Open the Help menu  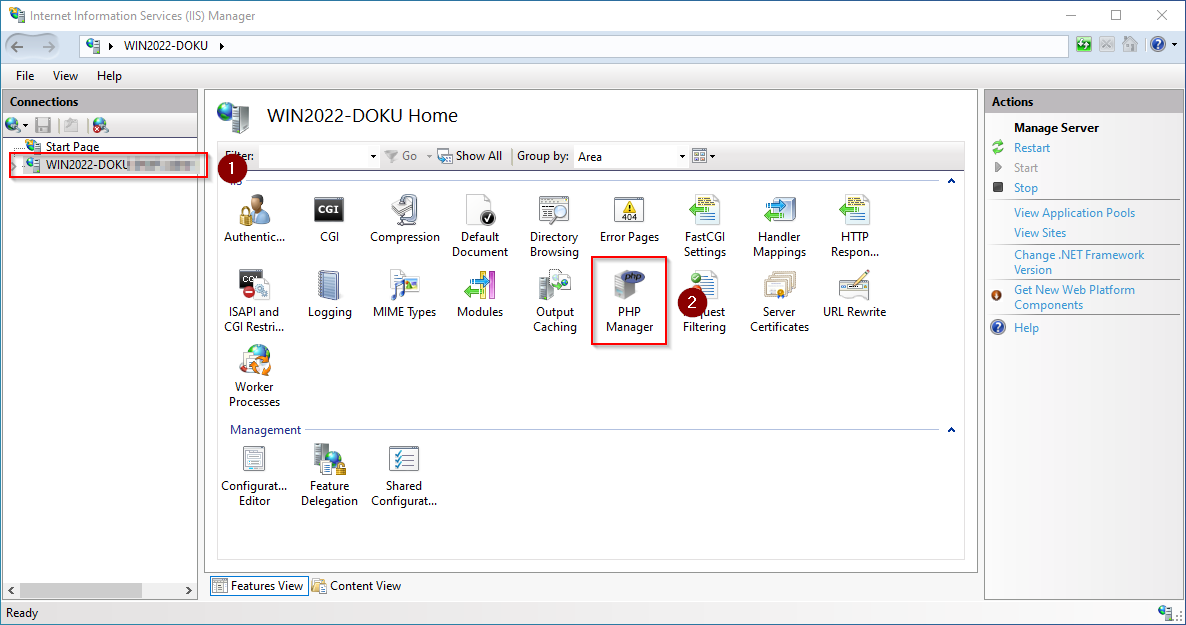pos(109,76)
